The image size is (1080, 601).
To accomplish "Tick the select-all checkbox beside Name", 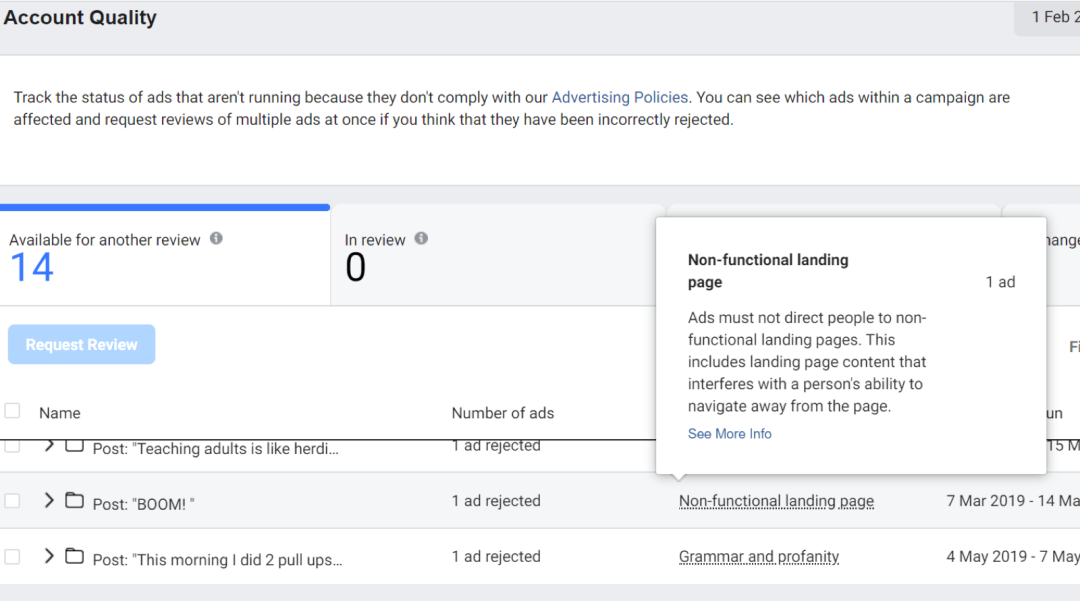I will click(x=12, y=411).
